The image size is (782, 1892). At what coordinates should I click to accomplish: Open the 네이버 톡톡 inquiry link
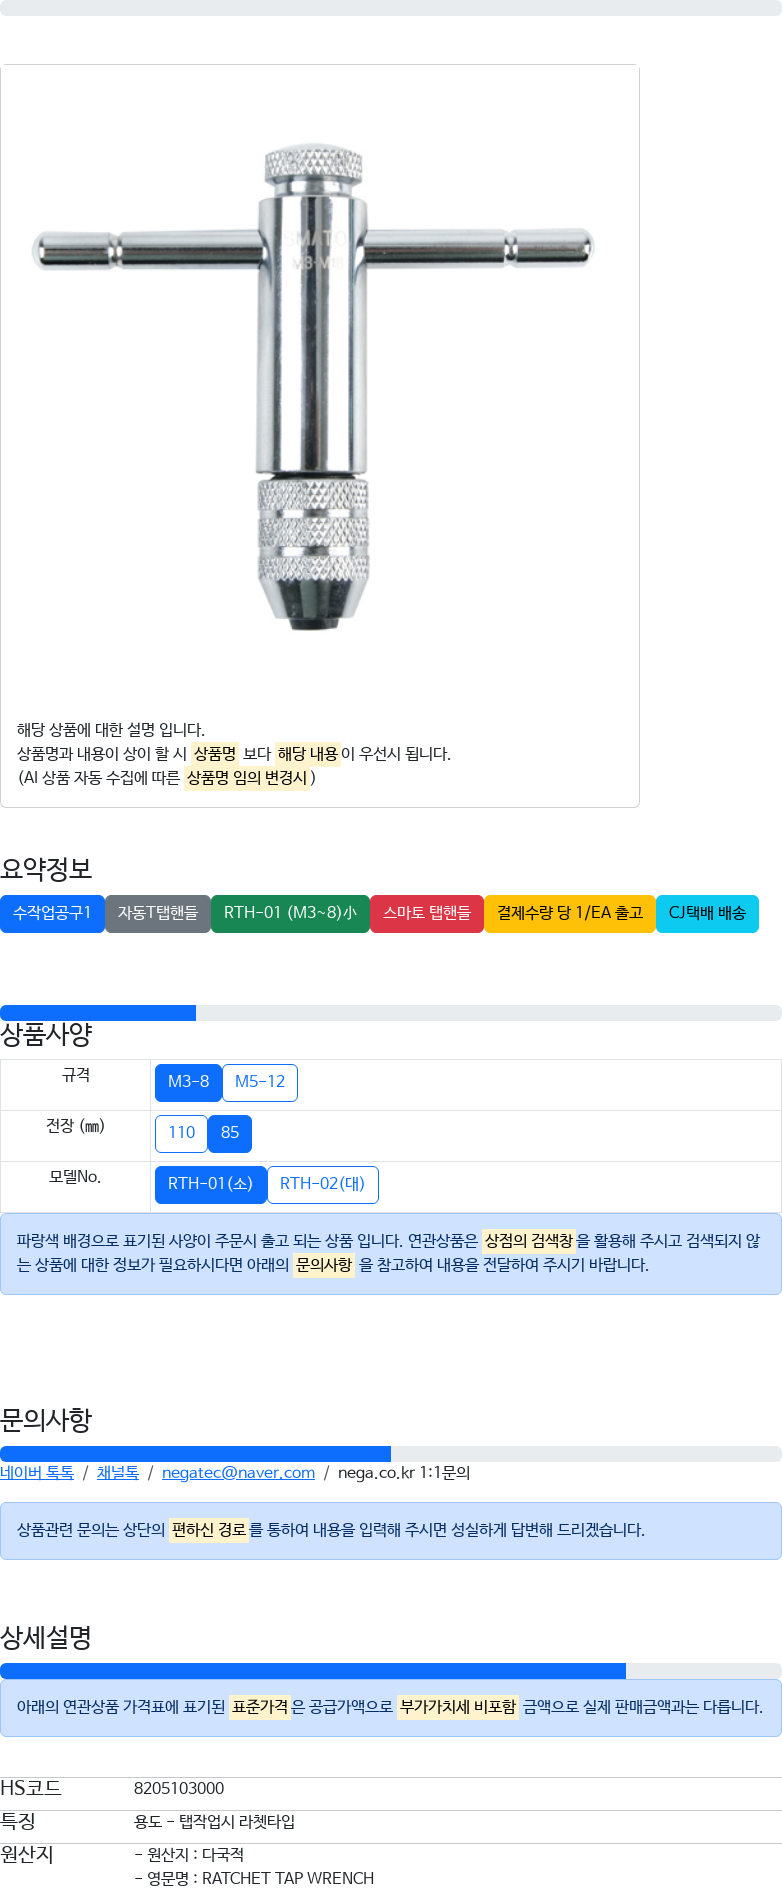point(37,1473)
